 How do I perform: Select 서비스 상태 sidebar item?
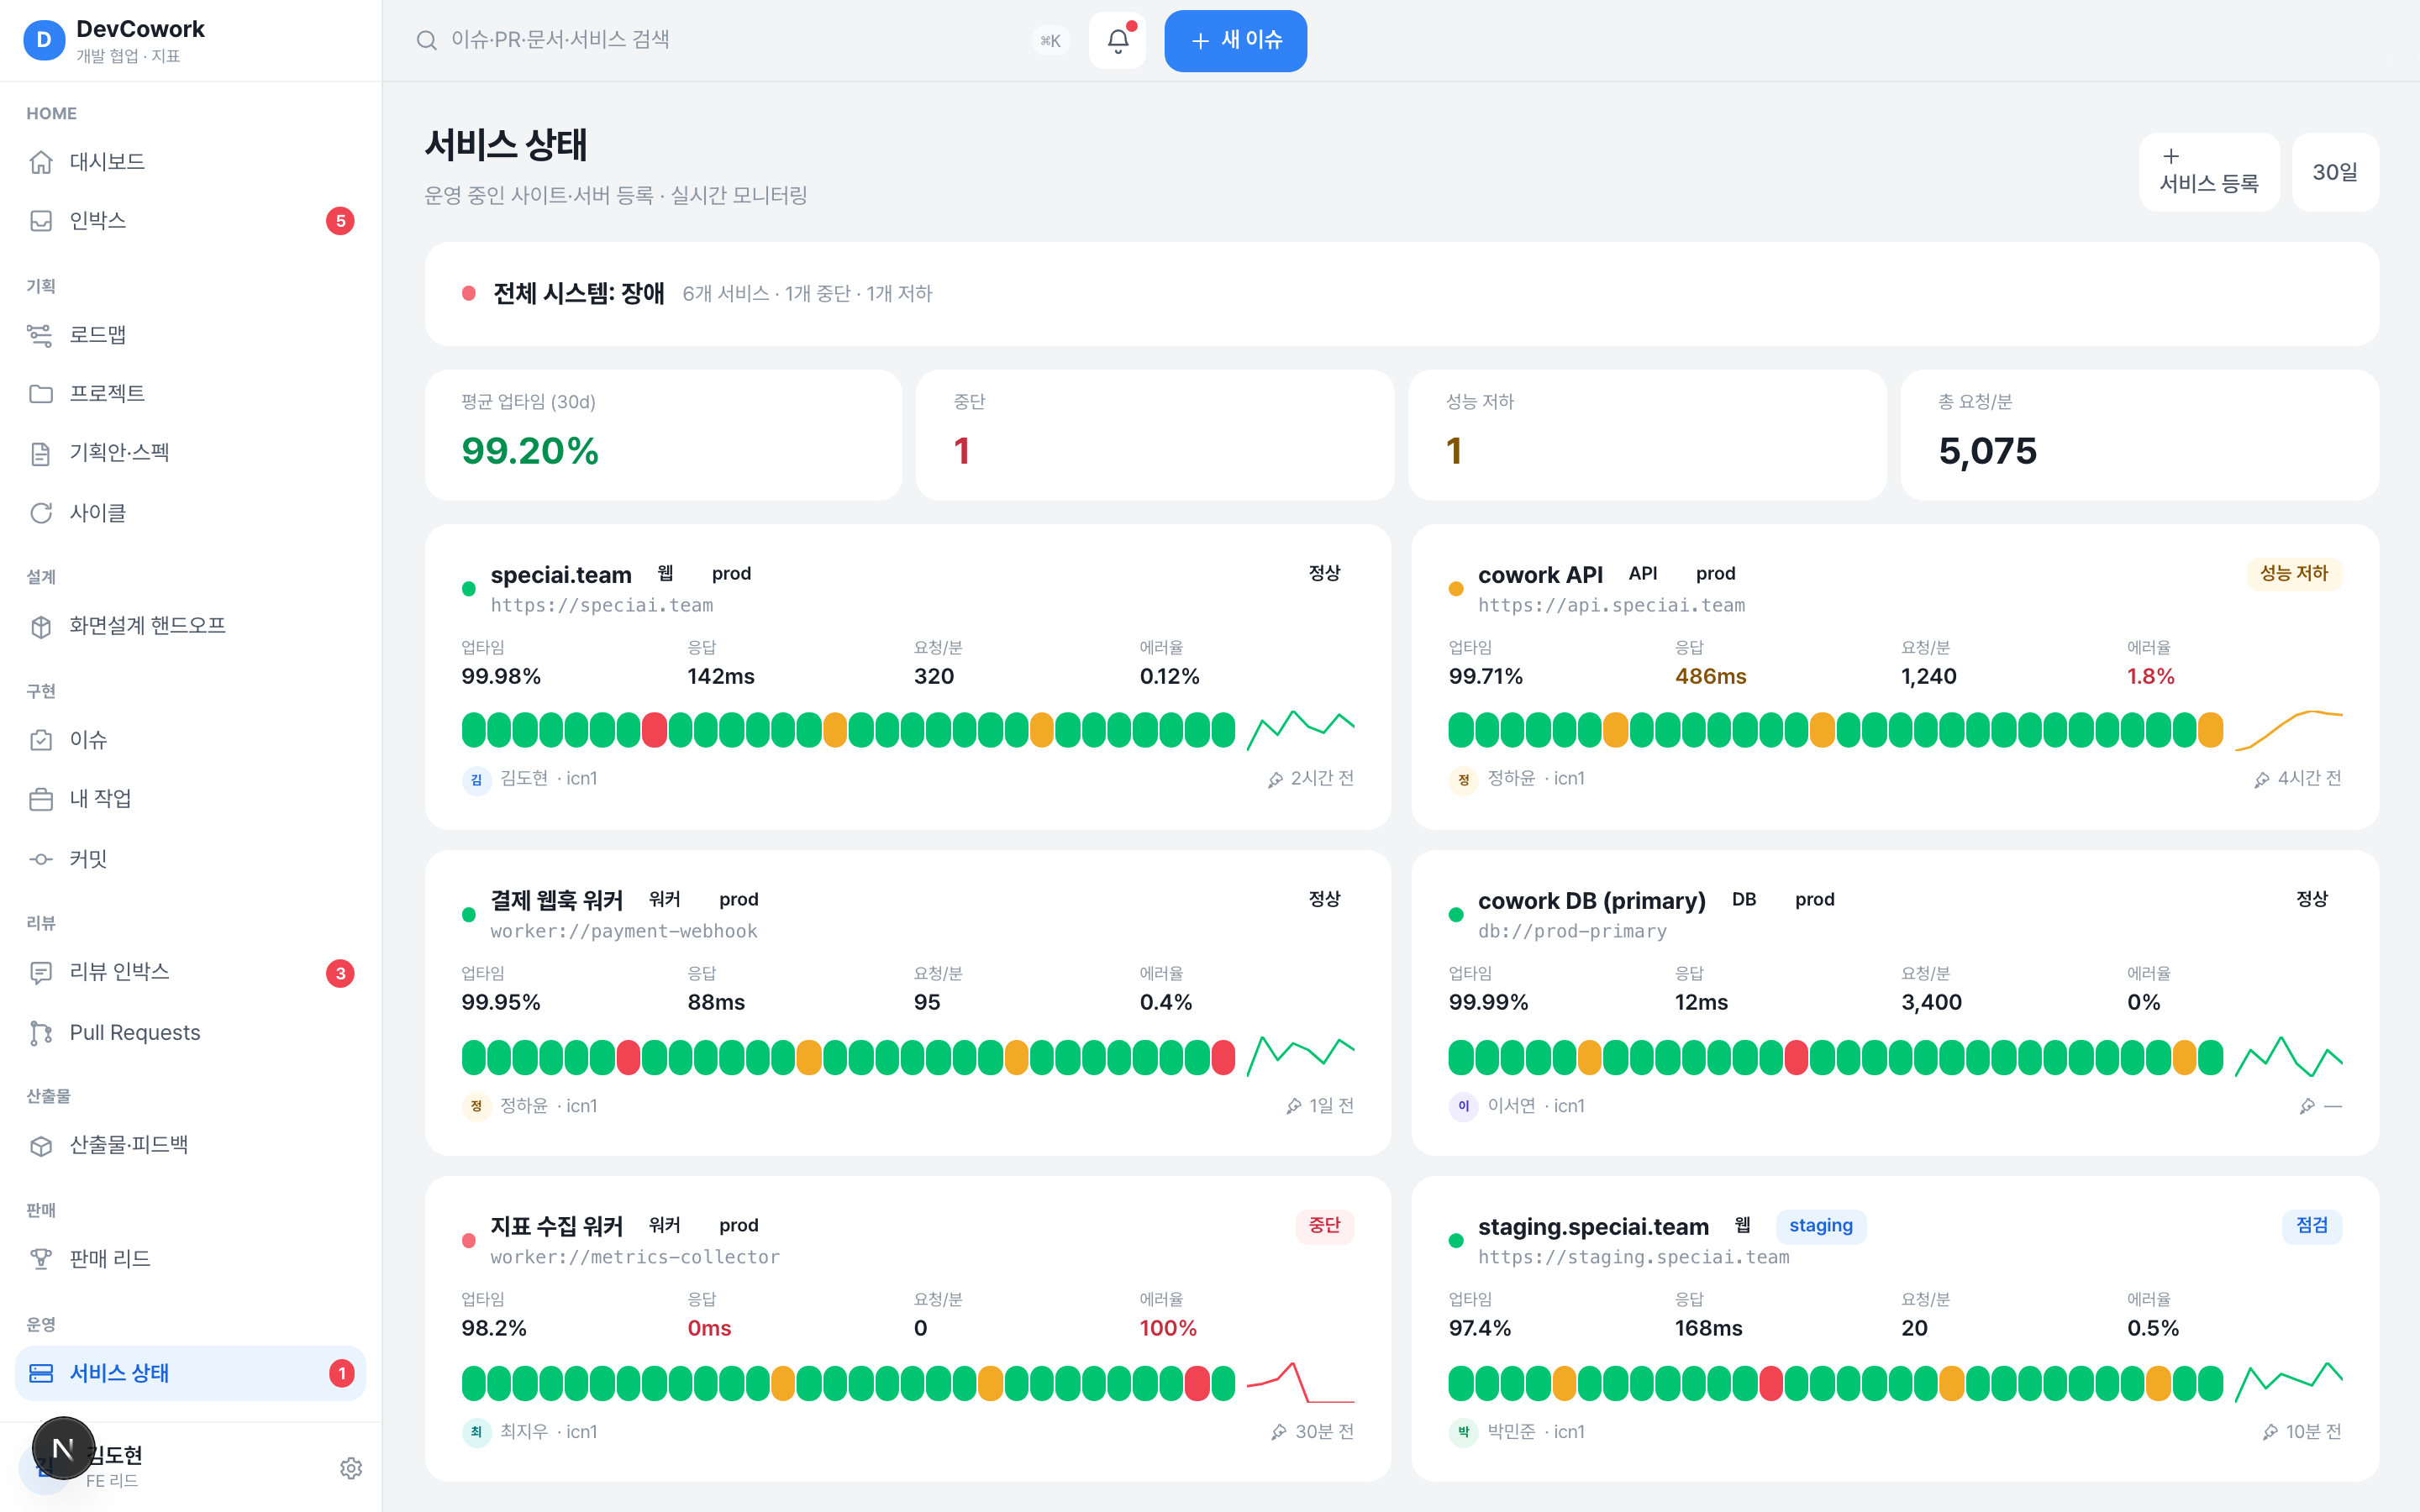click(190, 1373)
